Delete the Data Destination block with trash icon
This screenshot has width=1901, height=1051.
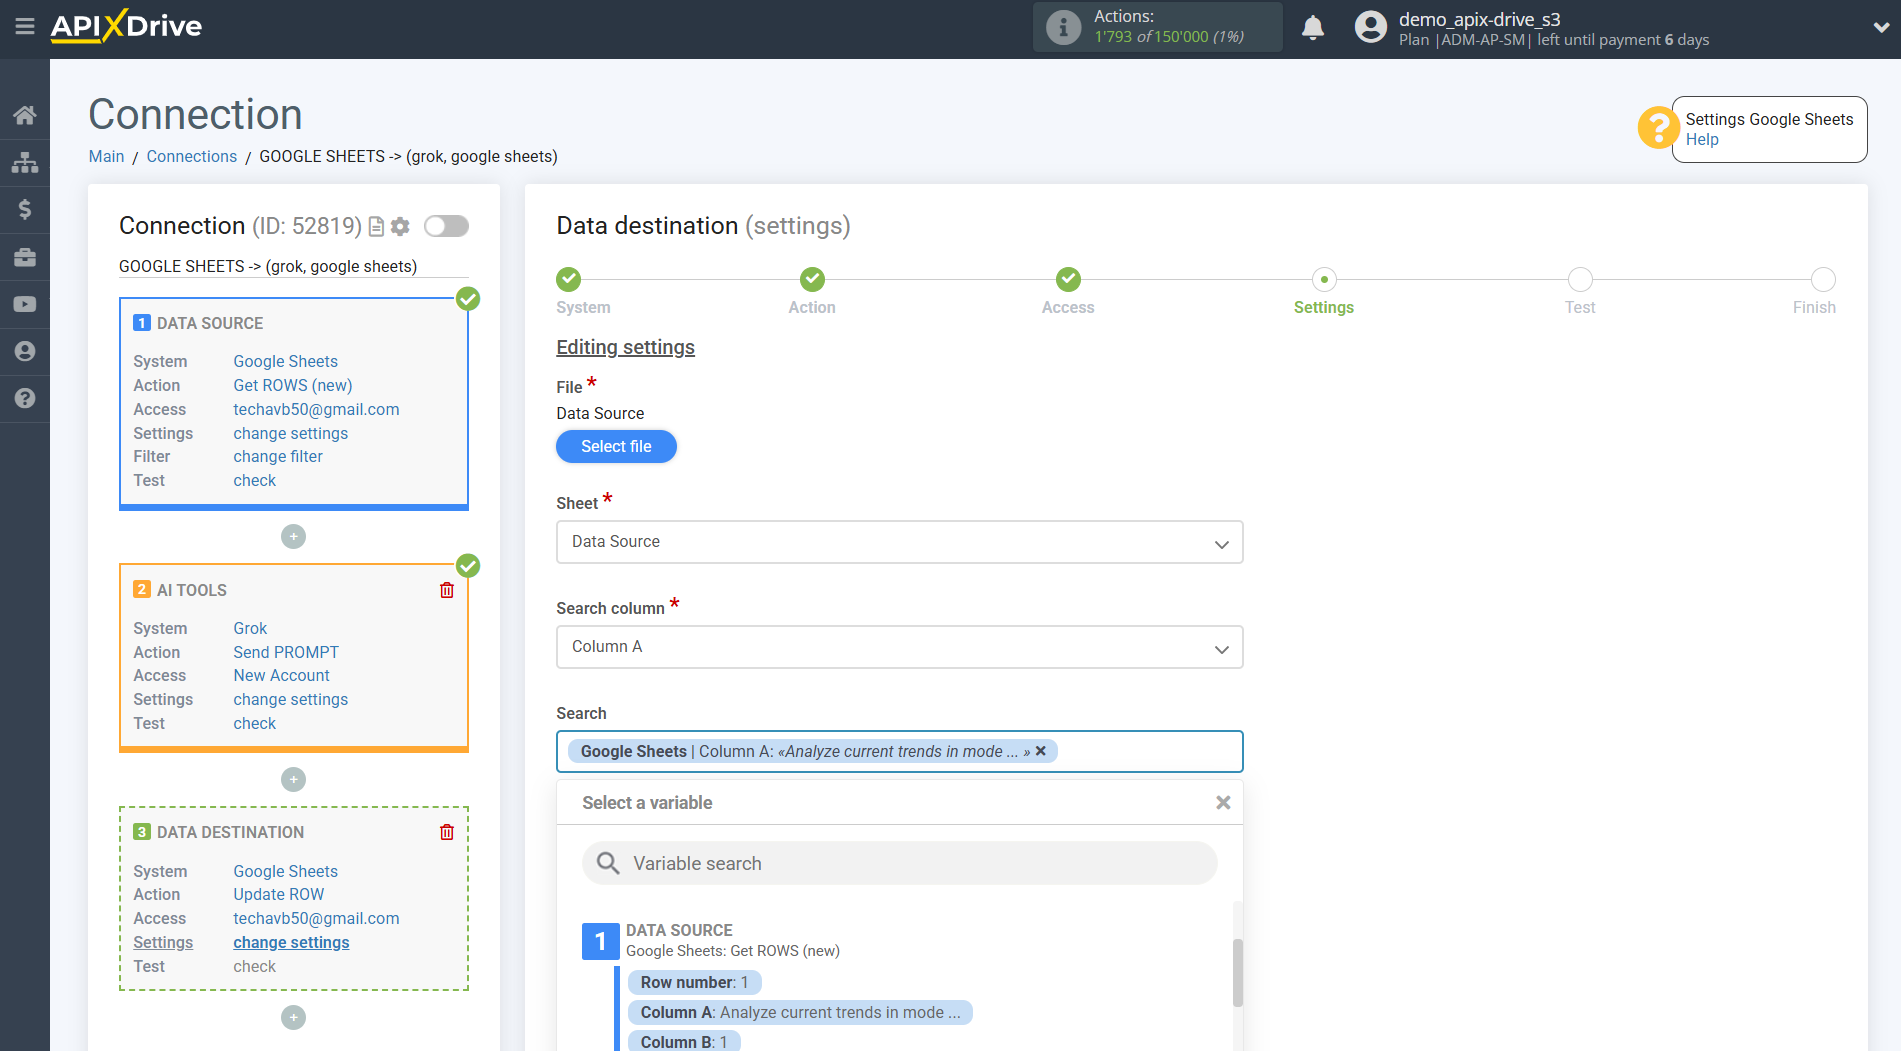[447, 832]
